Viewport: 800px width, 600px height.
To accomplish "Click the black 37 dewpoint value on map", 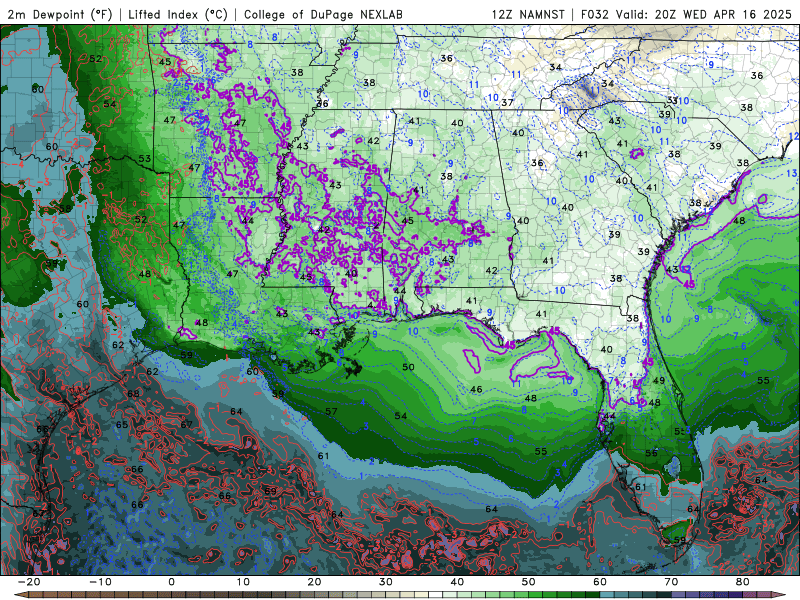I will 507,103.
